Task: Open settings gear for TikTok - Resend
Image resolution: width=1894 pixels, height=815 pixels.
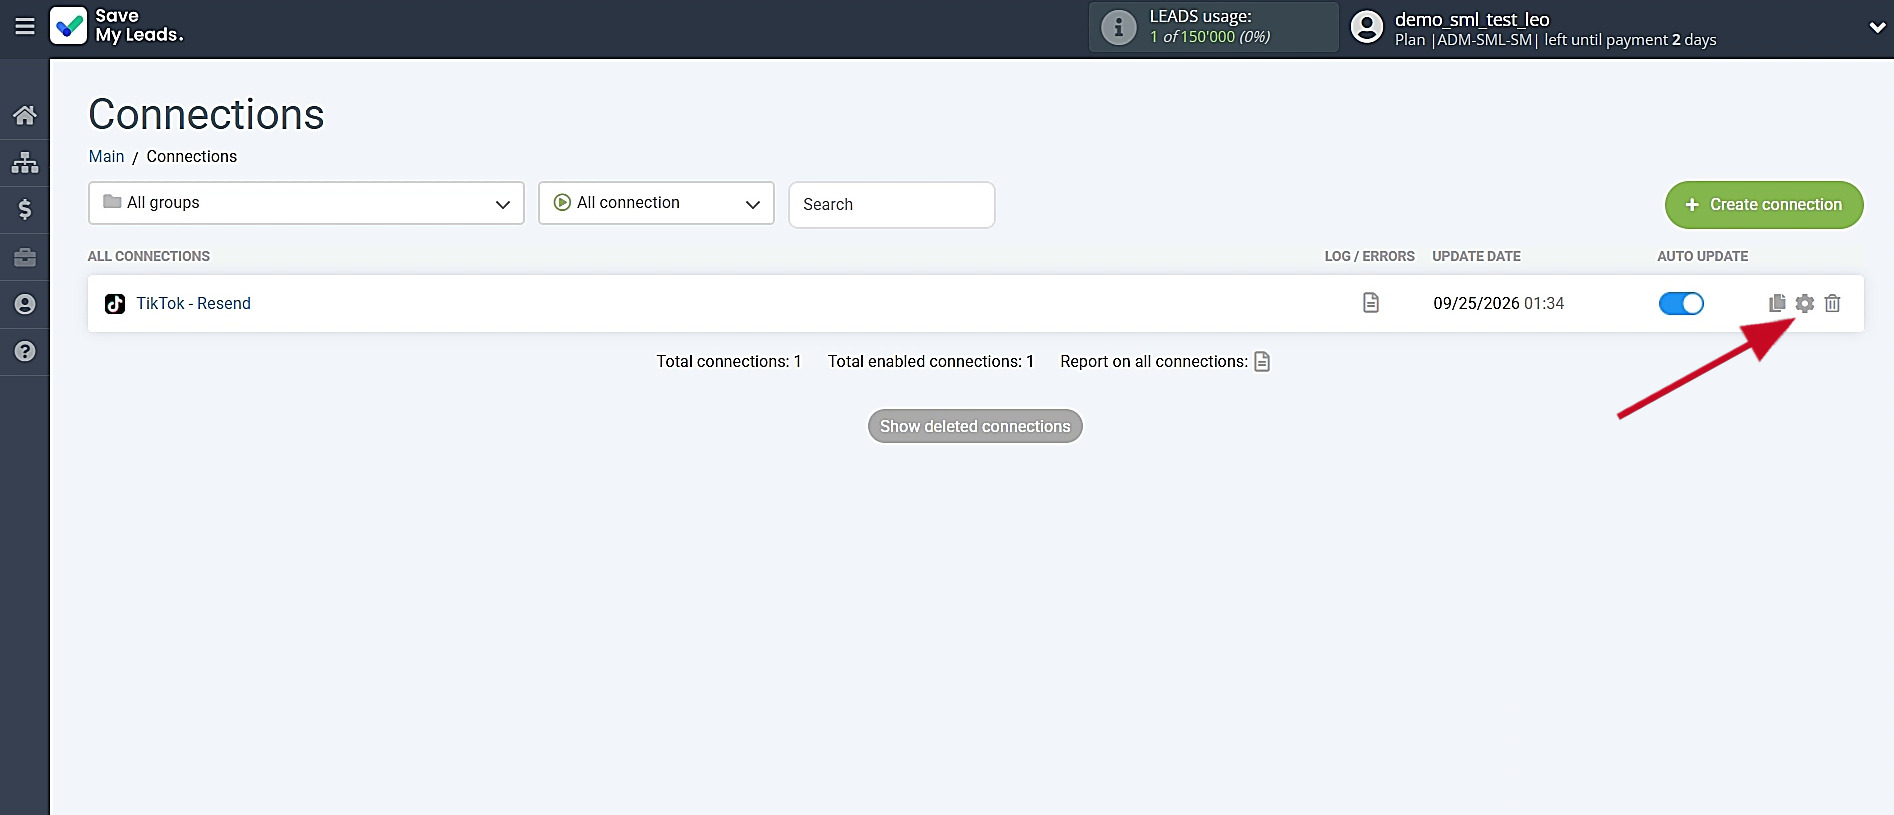Action: [1804, 303]
